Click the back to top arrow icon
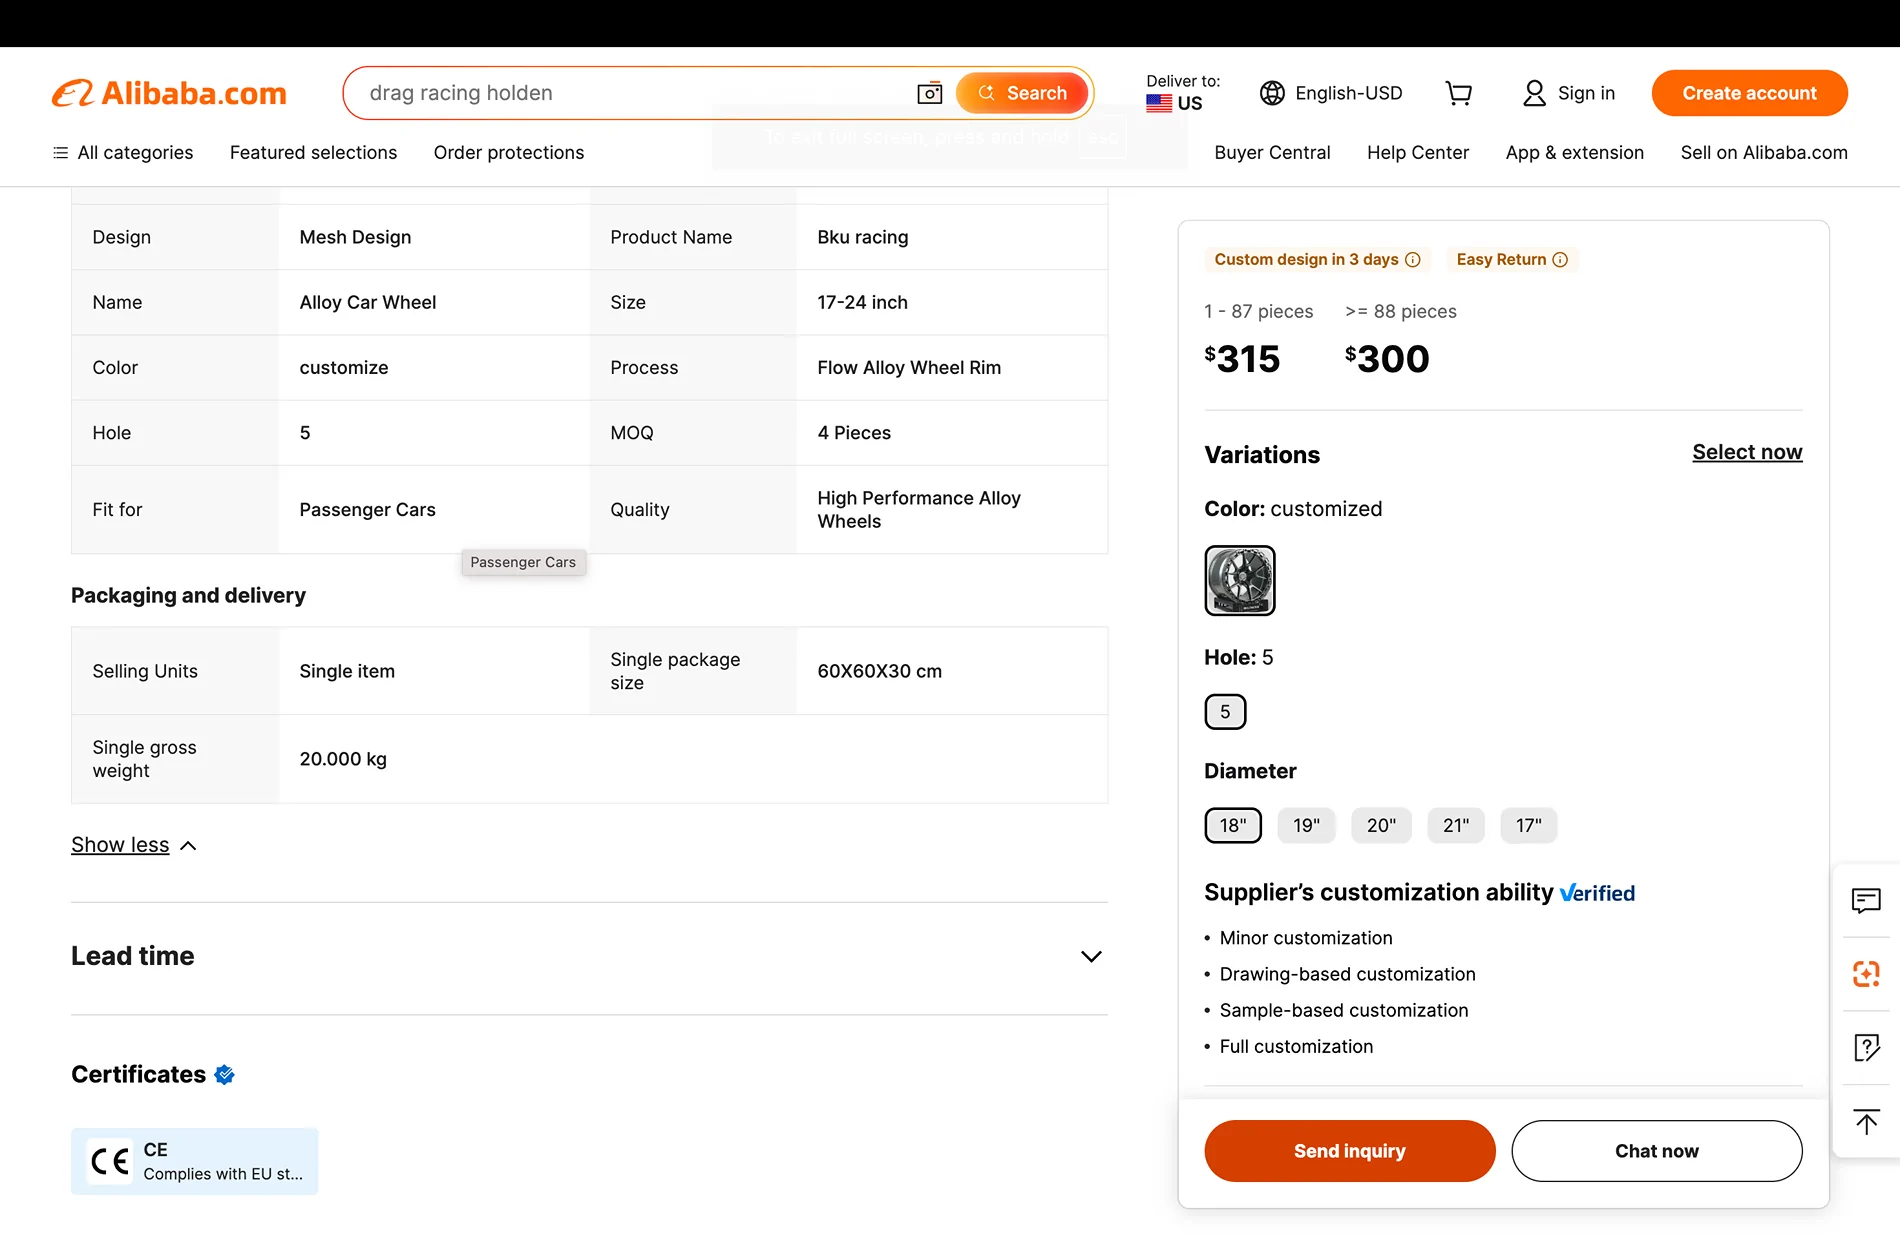This screenshot has height=1235, width=1900. tap(1866, 1122)
